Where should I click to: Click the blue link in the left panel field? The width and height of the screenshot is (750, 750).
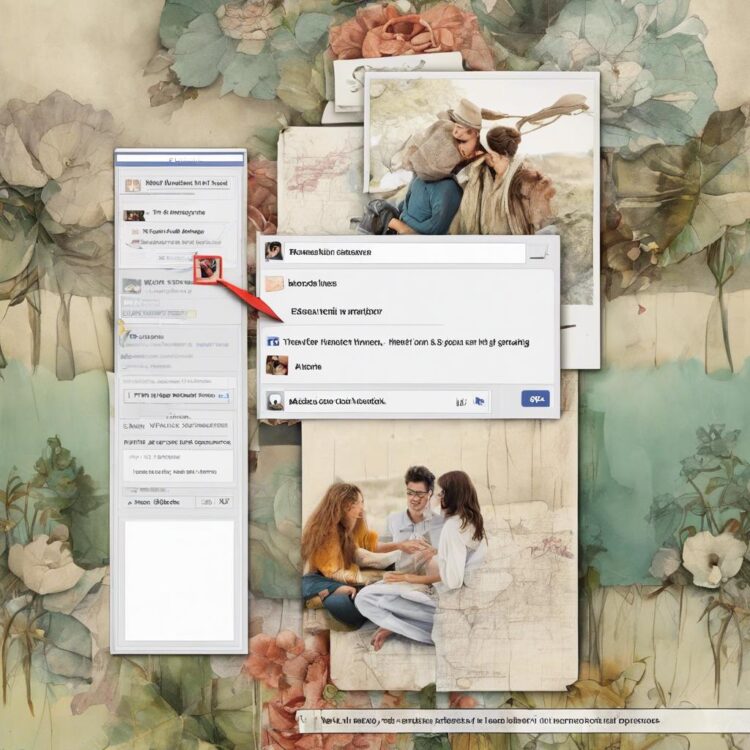coord(224,396)
